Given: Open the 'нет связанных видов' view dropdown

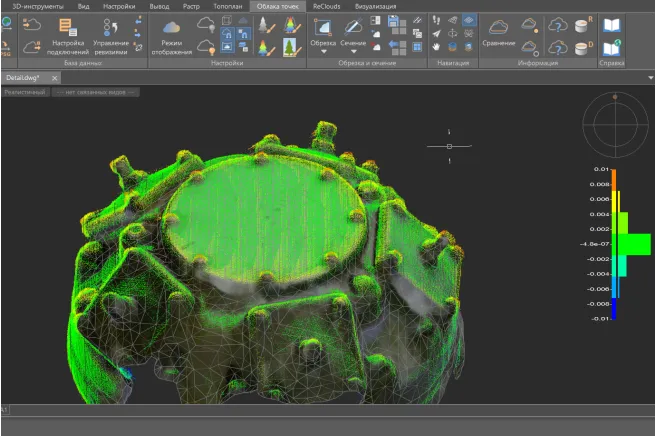Looking at the screenshot, I should point(96,92).
